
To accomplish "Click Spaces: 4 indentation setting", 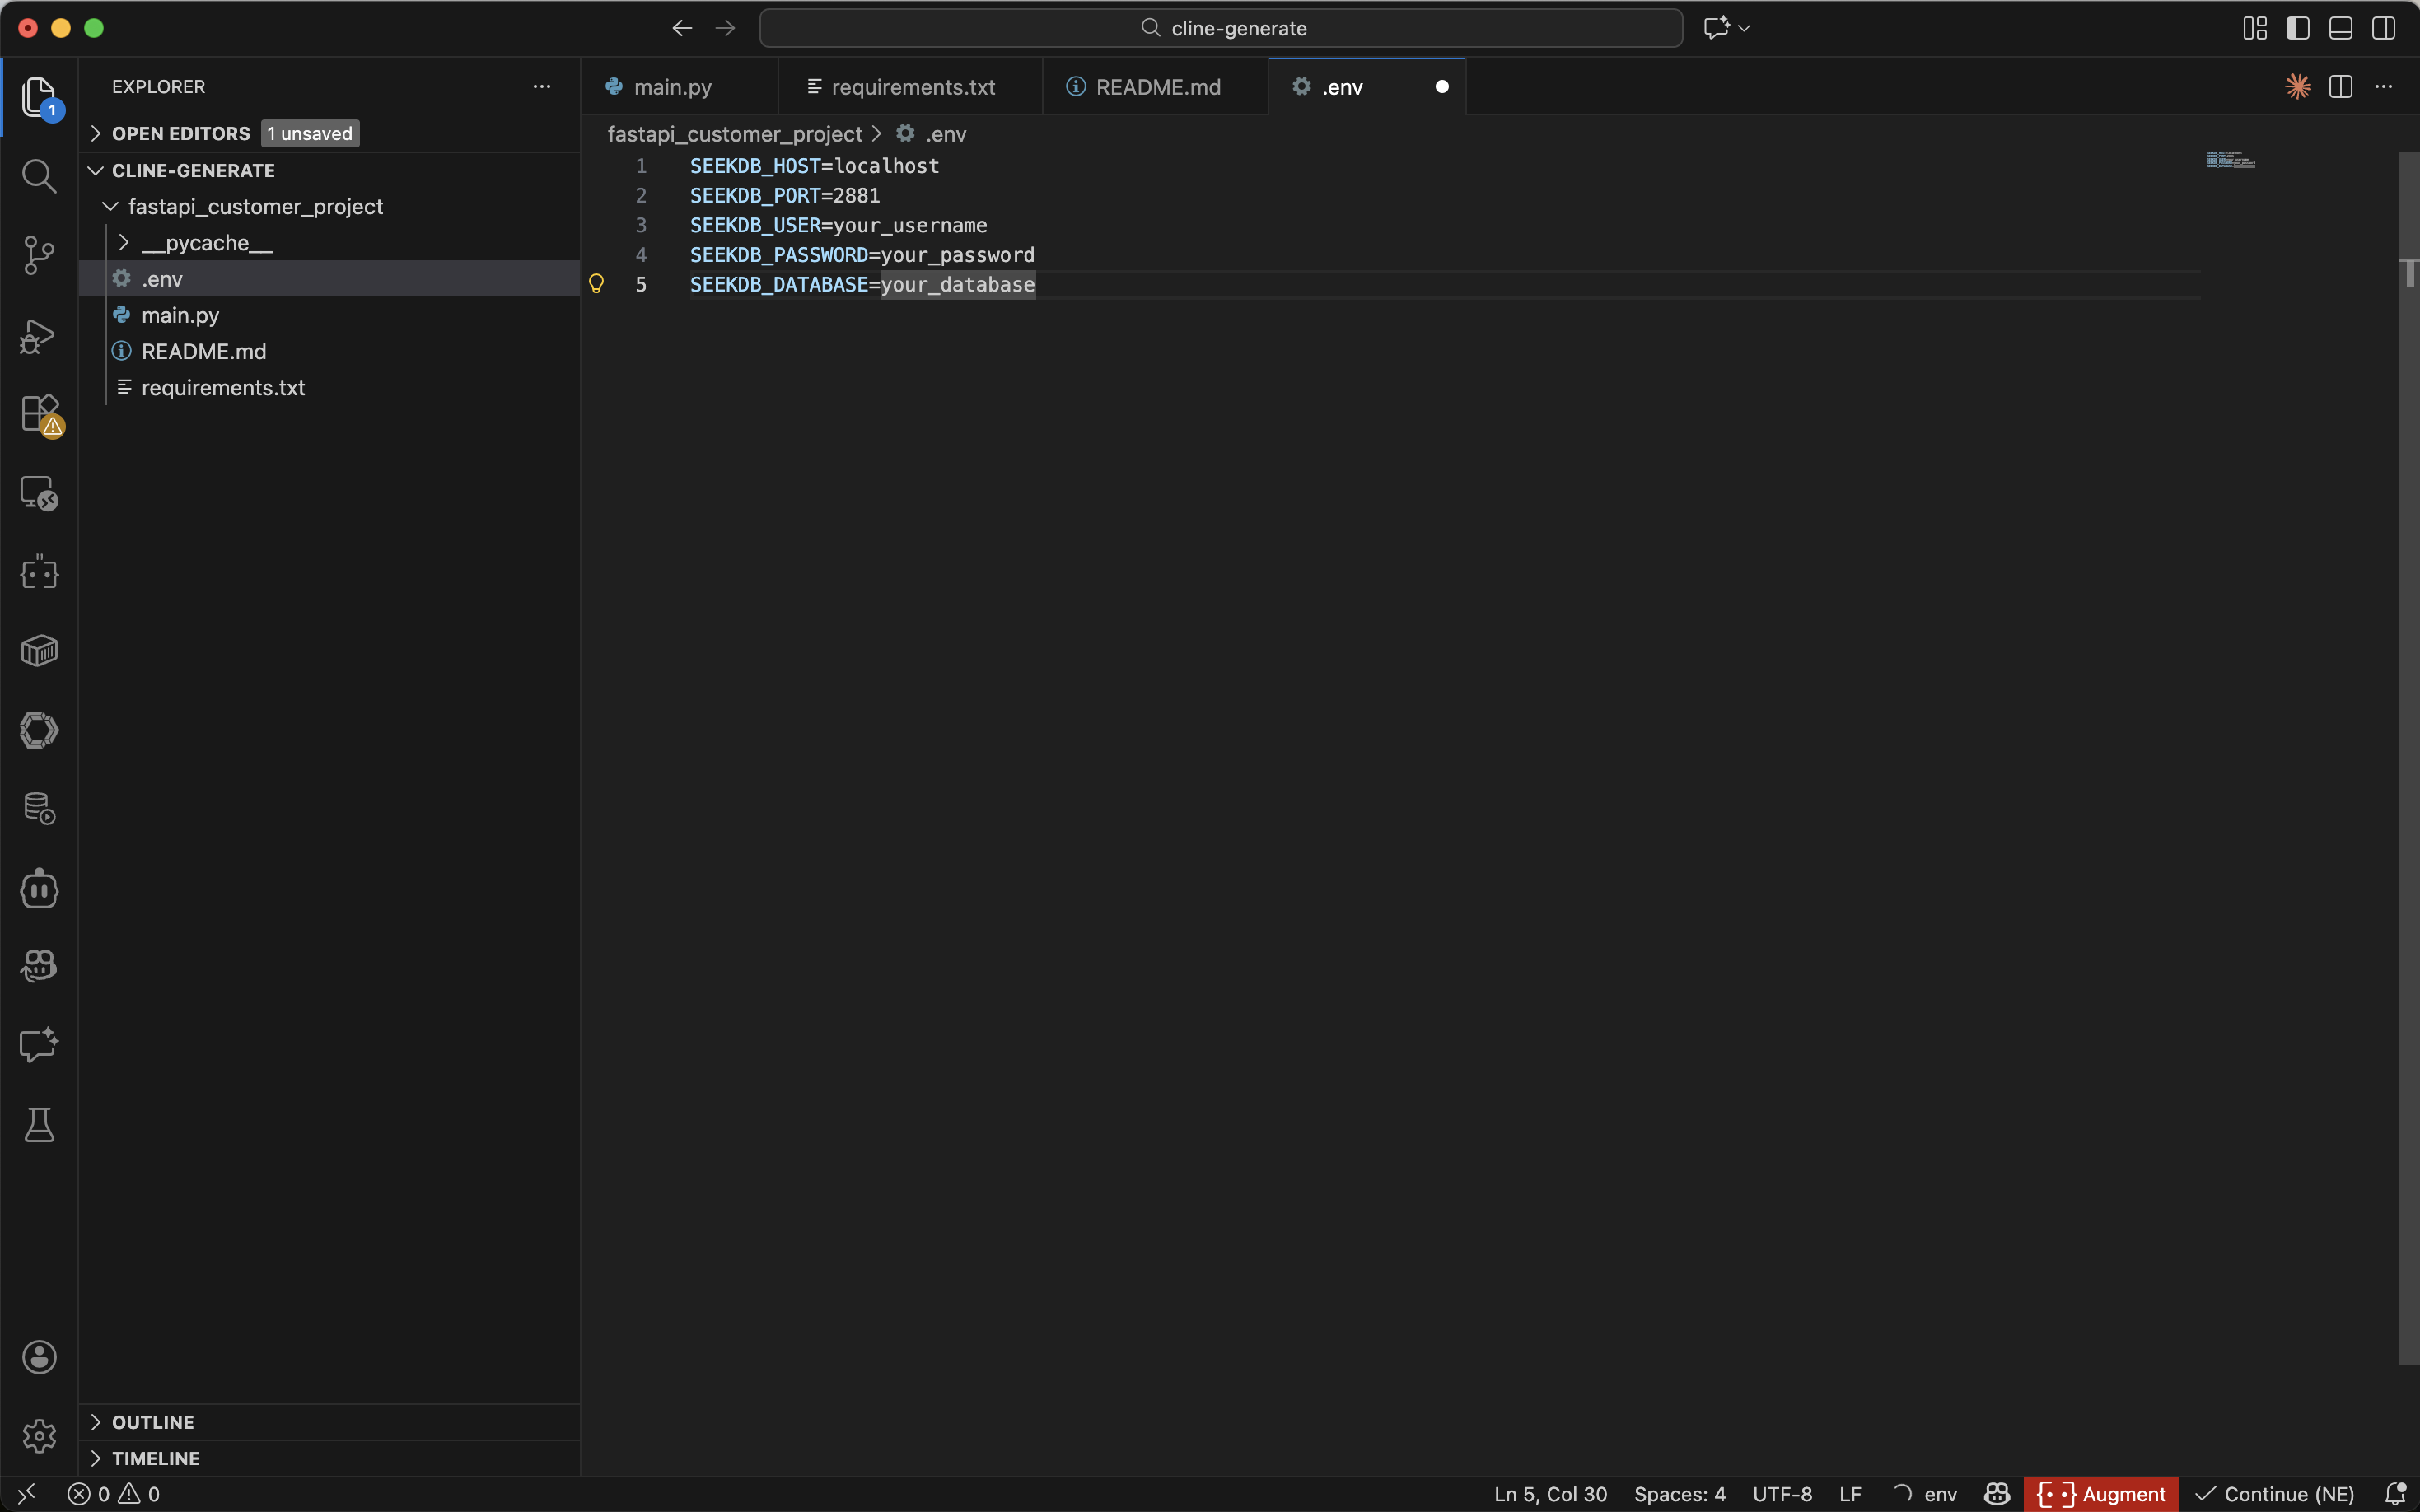I will 1679,1494.
